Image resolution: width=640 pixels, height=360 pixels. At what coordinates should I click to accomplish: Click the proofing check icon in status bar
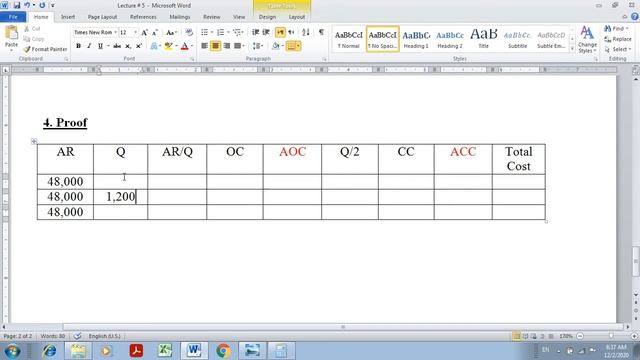(77, 336)
